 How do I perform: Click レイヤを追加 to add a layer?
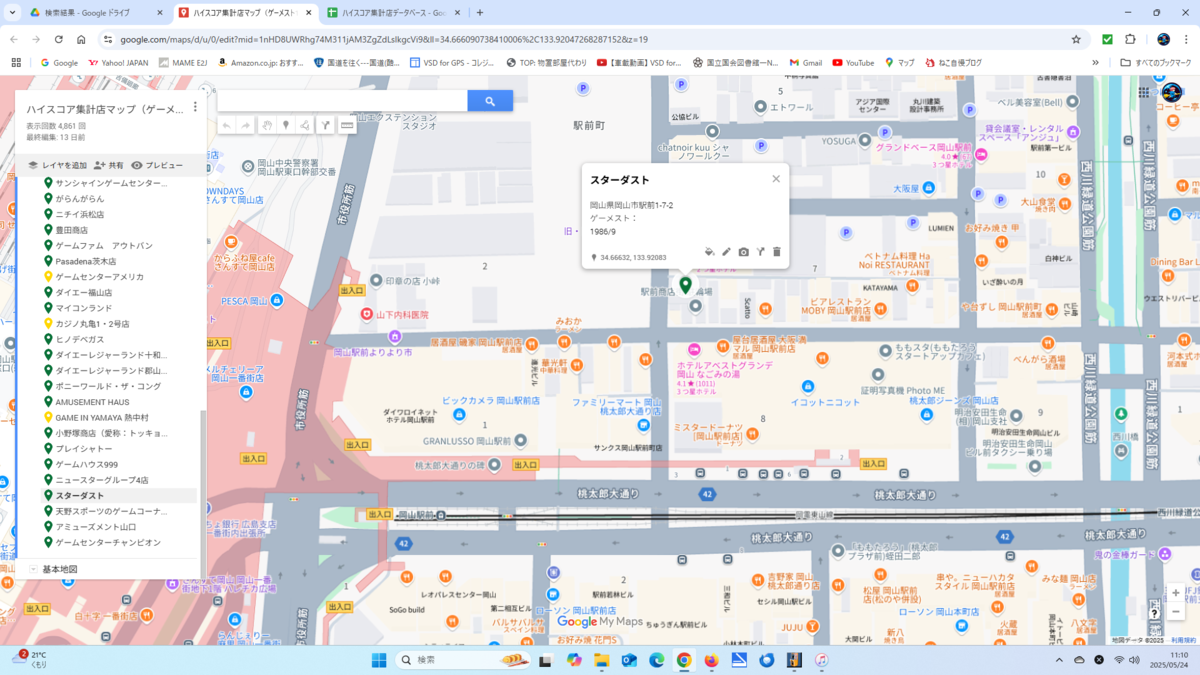coord(57,165)
